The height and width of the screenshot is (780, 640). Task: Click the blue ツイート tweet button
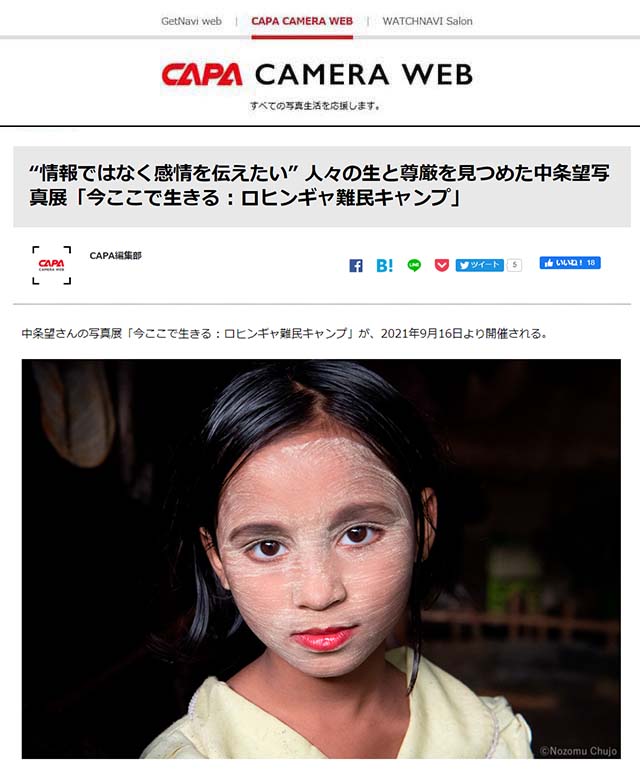coord(479,265)
